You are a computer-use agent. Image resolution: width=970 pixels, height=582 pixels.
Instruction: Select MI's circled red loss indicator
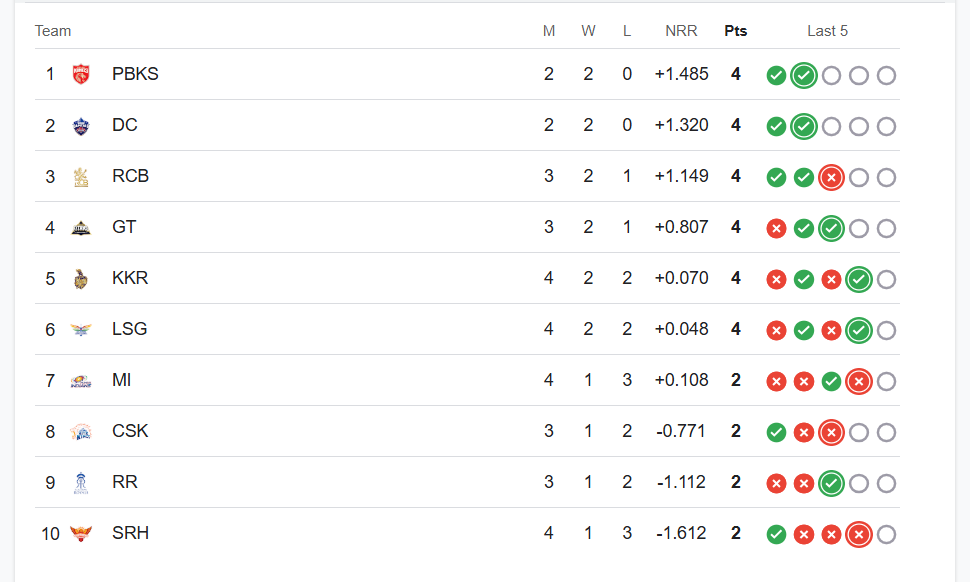[859, 382]
